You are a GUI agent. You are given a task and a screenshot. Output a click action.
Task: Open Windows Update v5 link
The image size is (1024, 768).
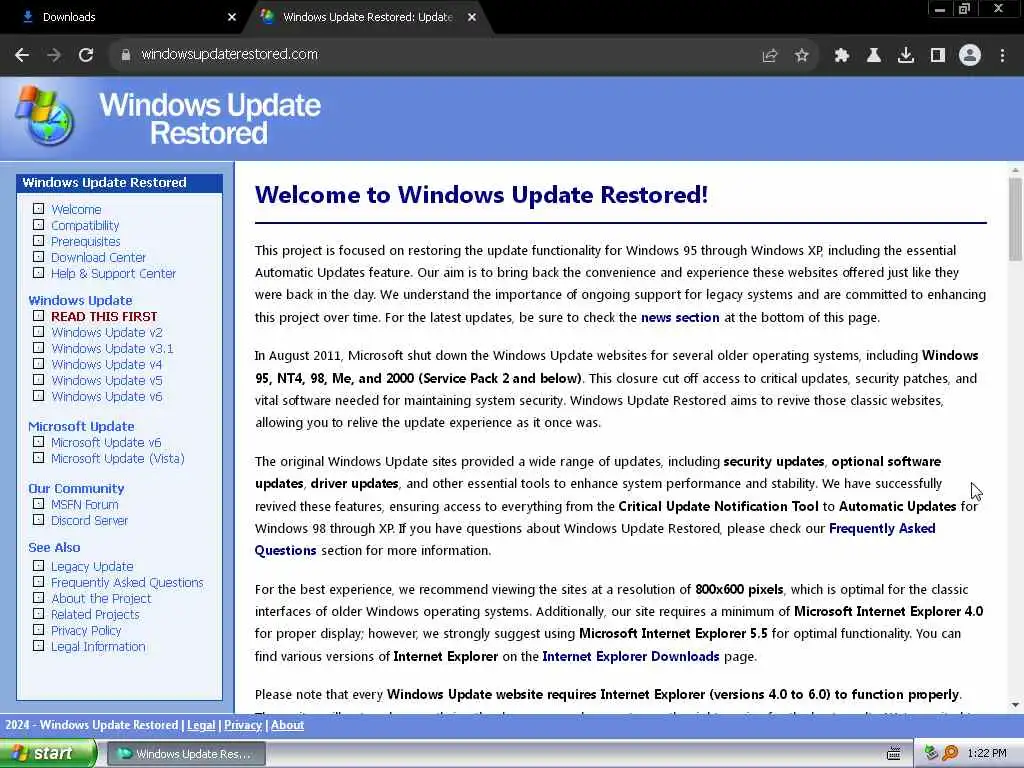click(x=107, y=380)
